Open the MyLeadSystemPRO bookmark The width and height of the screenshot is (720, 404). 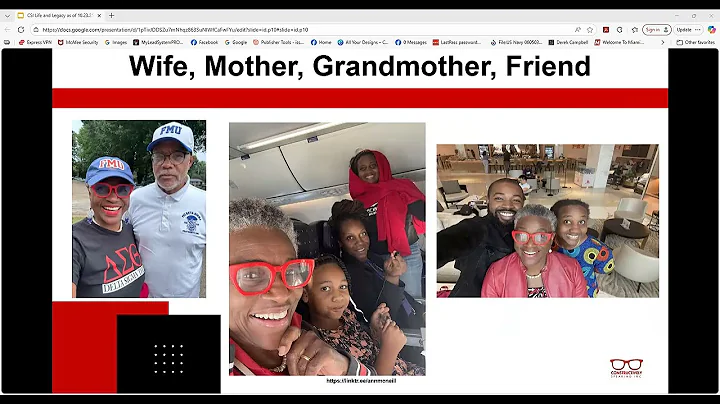coord(158,42)
